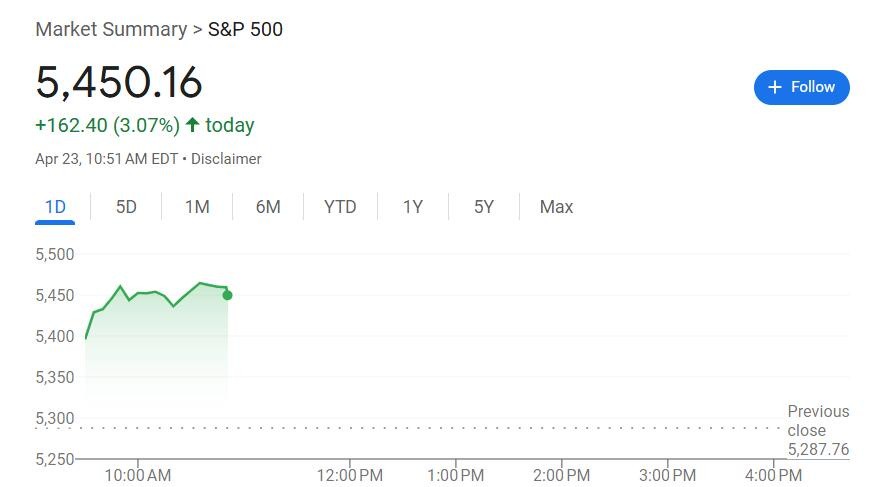Click the +162.40 (3.07%) change text

tap(108, 125)
